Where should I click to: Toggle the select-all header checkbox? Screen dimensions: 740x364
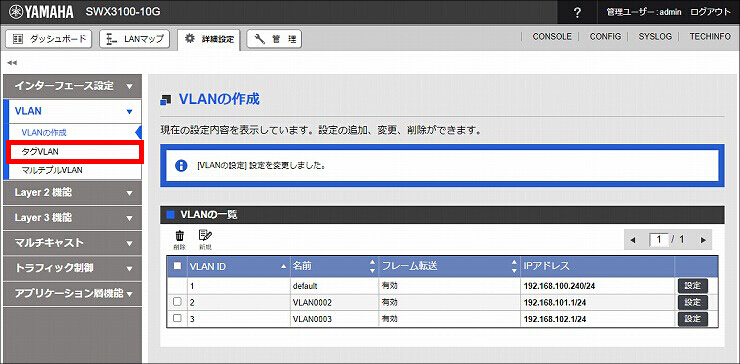tap(177, 266)
